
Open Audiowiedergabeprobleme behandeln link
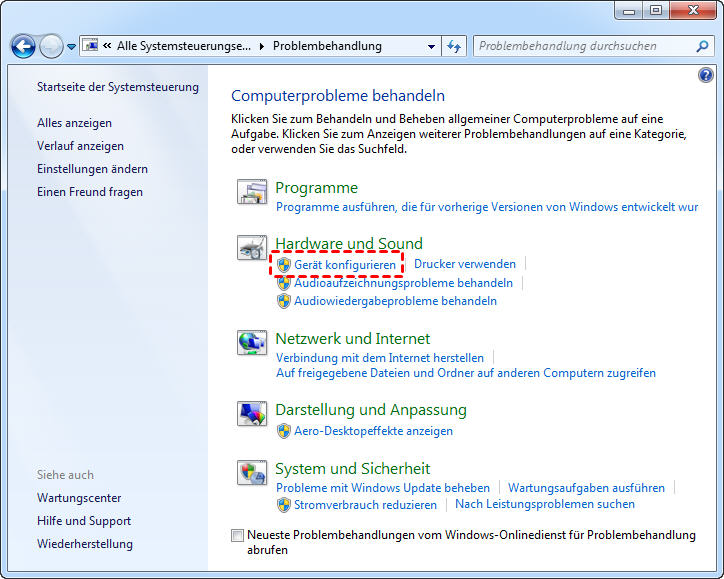click(395, 301)
